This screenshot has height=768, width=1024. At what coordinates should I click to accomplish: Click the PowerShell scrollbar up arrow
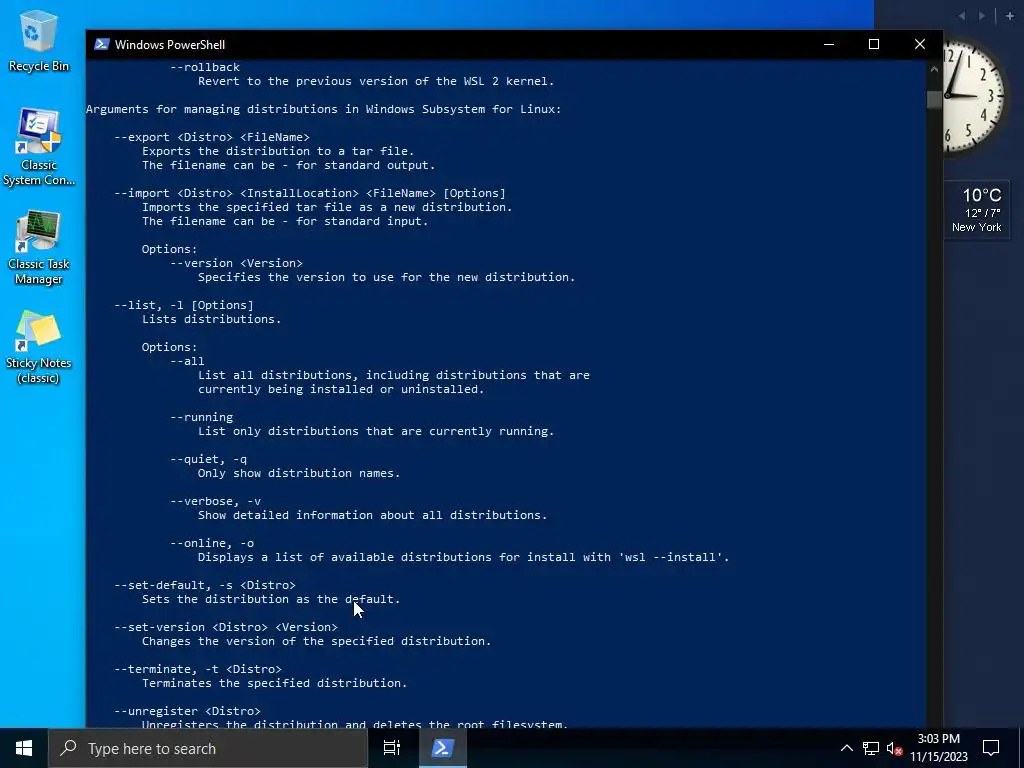[934, 69]
